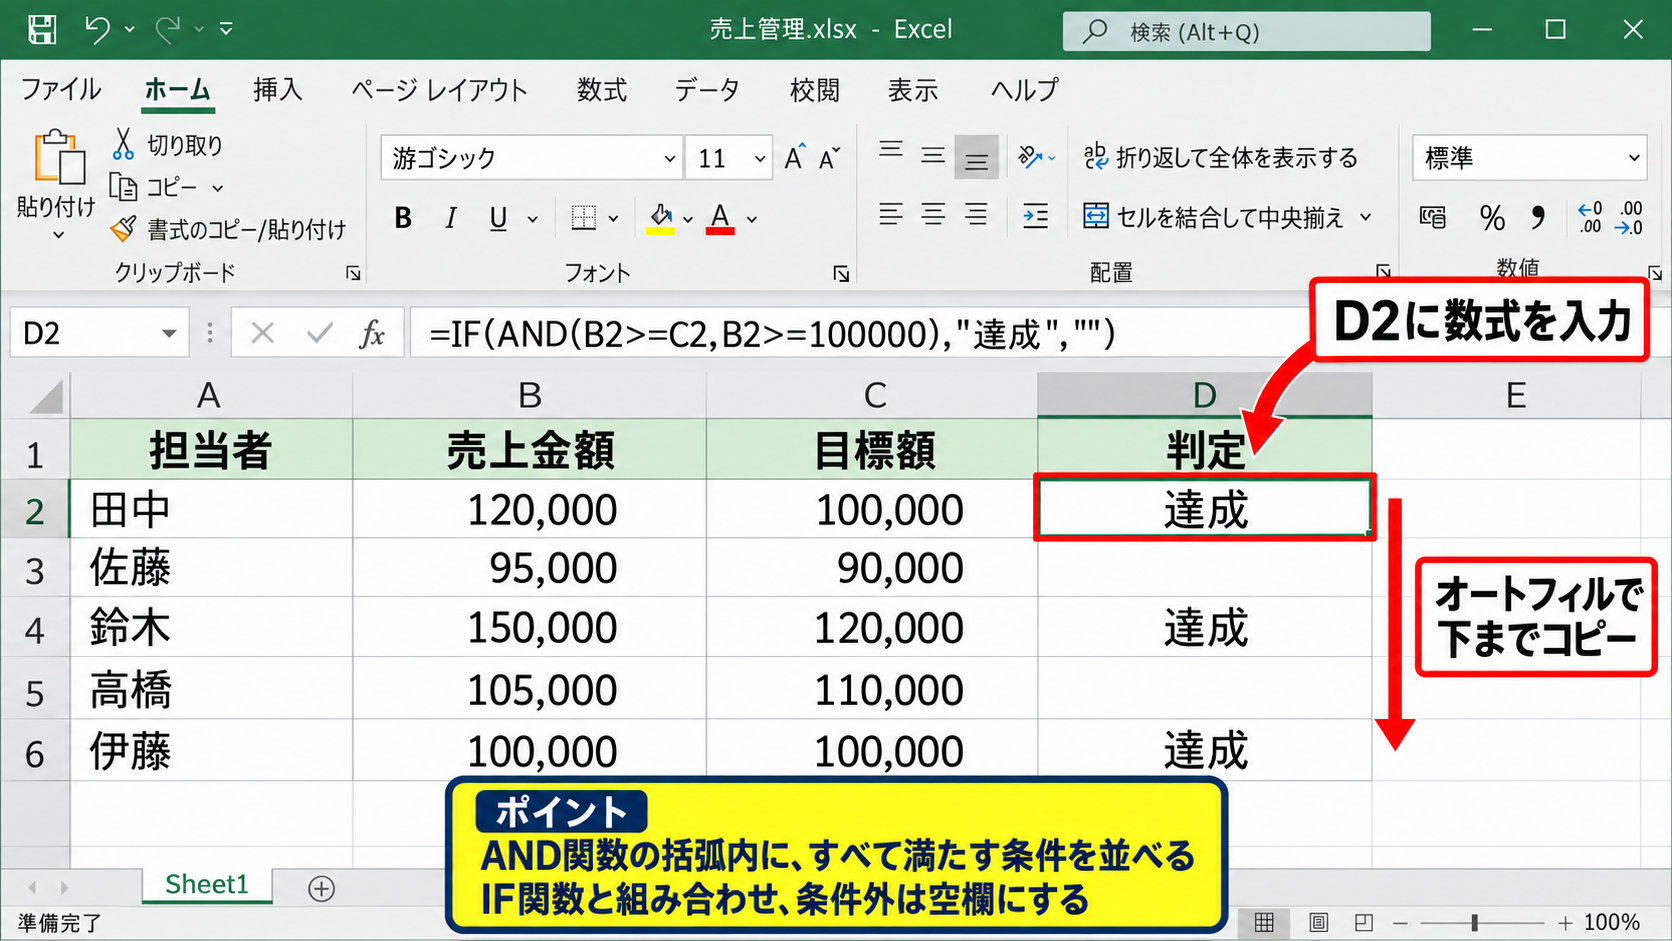Click the borders icon
1672x941 pixels.
(584, 218)
